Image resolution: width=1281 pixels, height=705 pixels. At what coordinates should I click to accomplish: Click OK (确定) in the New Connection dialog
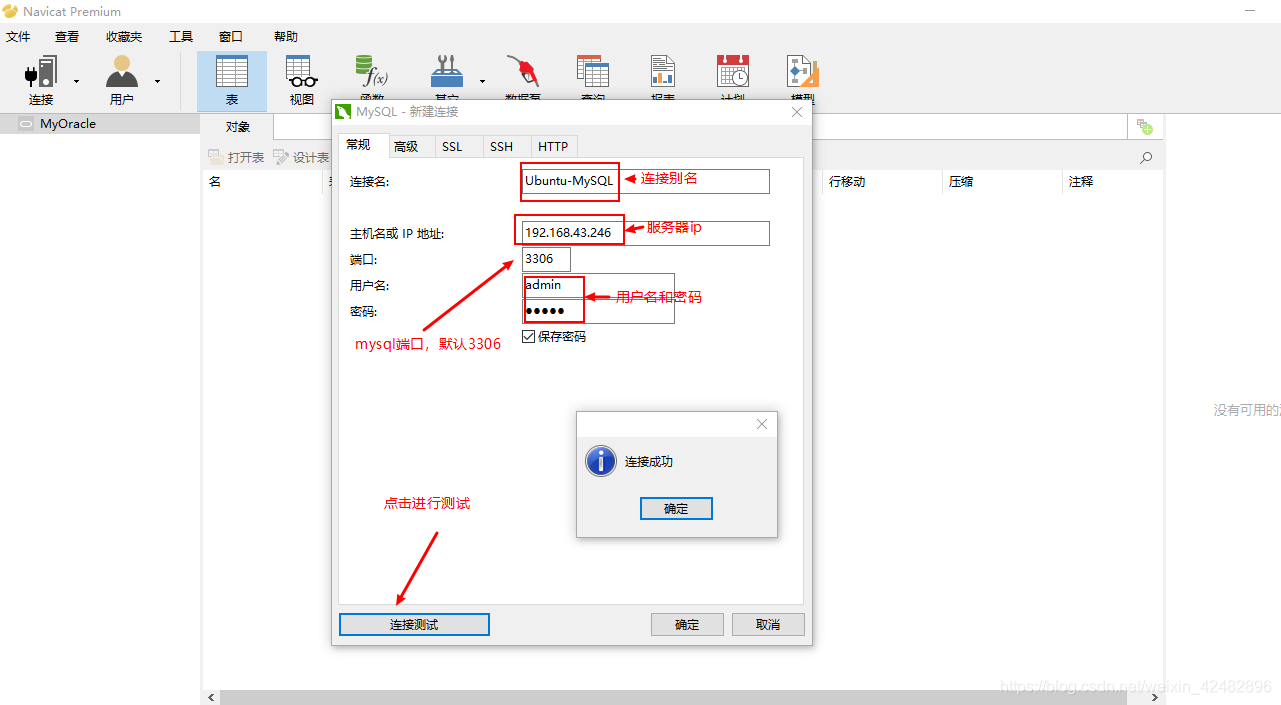pos(687,624)
